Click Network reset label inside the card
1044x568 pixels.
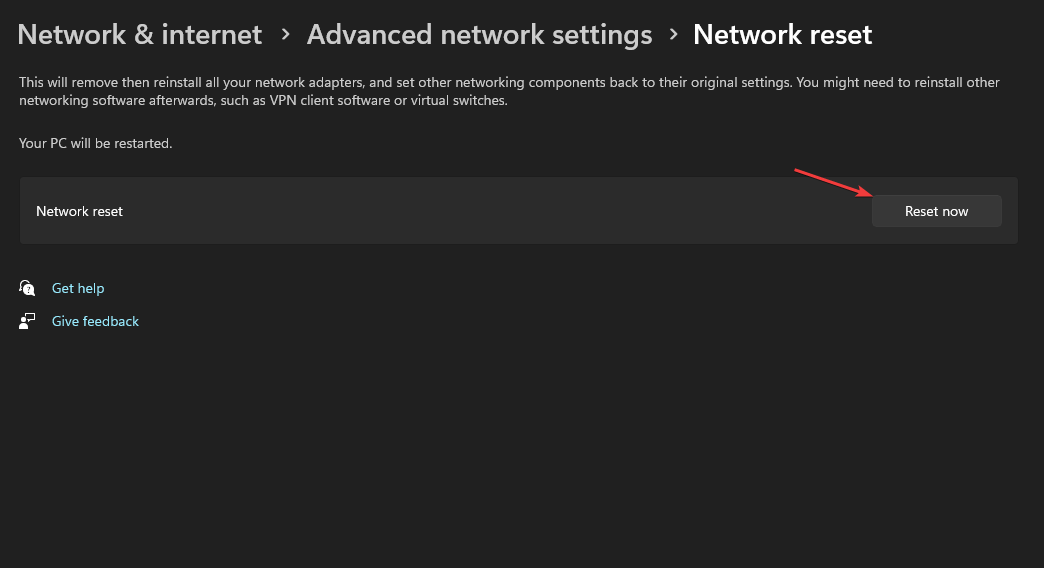(79, 211)
